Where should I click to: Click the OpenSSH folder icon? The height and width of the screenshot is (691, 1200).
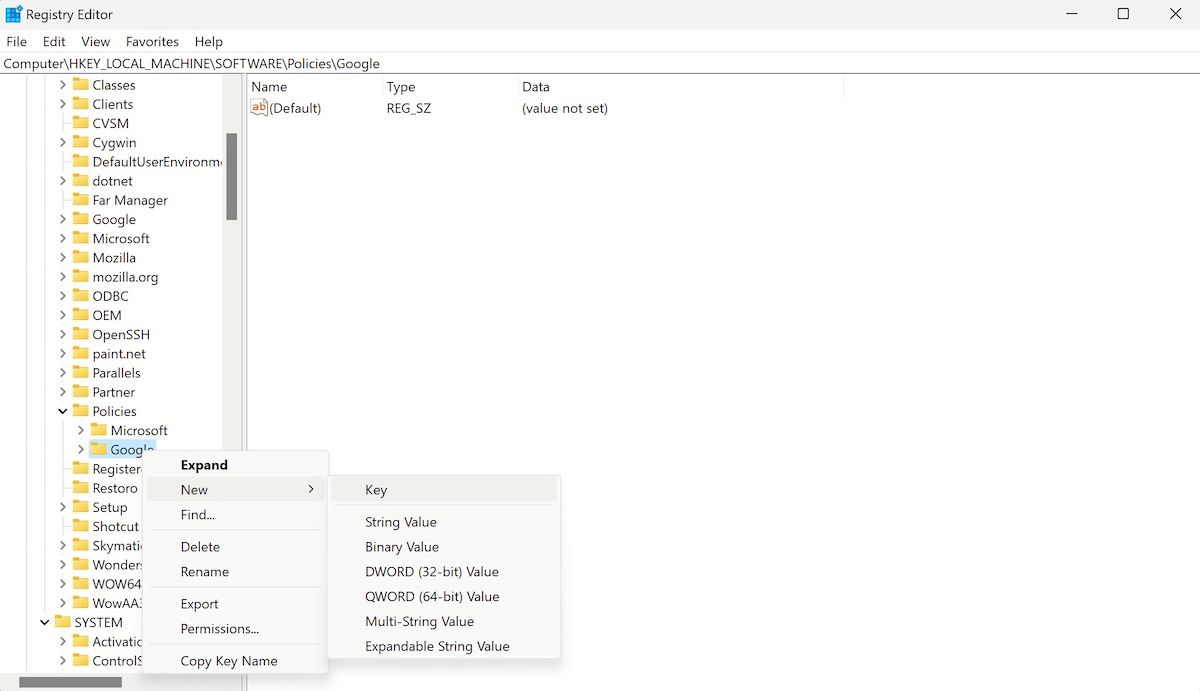(x=83, y=334)
